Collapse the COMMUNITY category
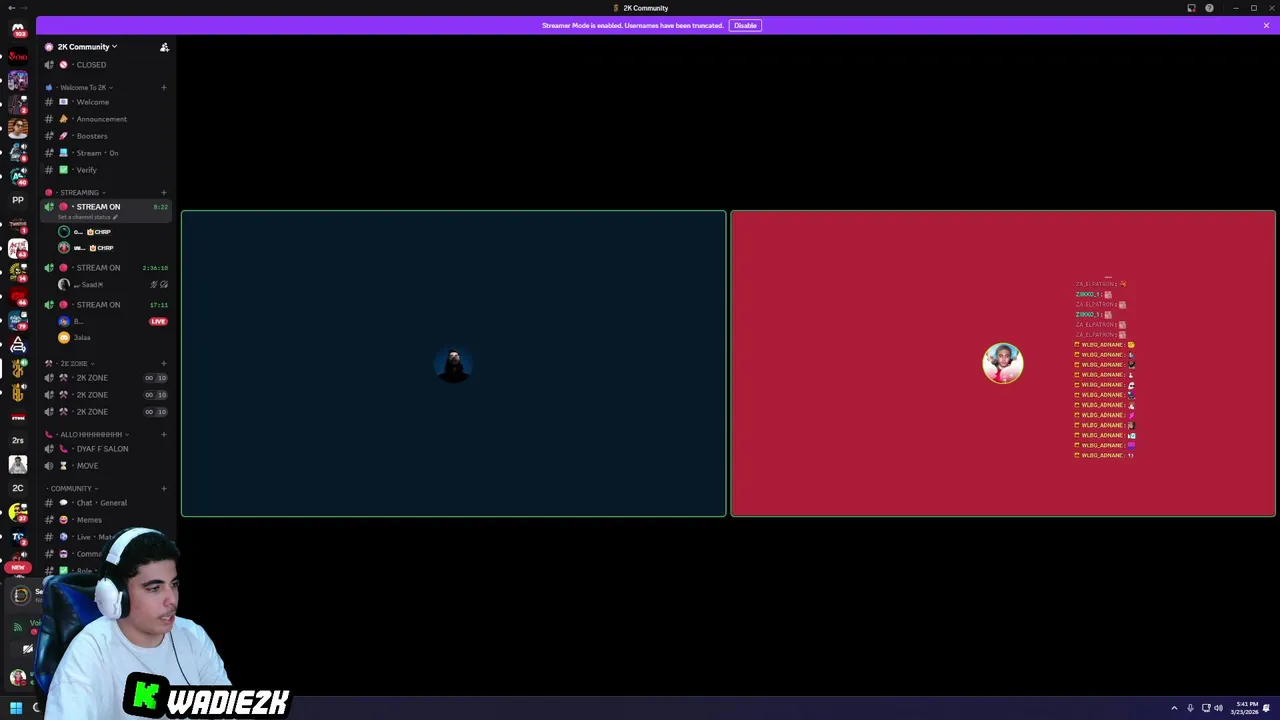This screenshot has height=720, width=1280. pos(75,488)
